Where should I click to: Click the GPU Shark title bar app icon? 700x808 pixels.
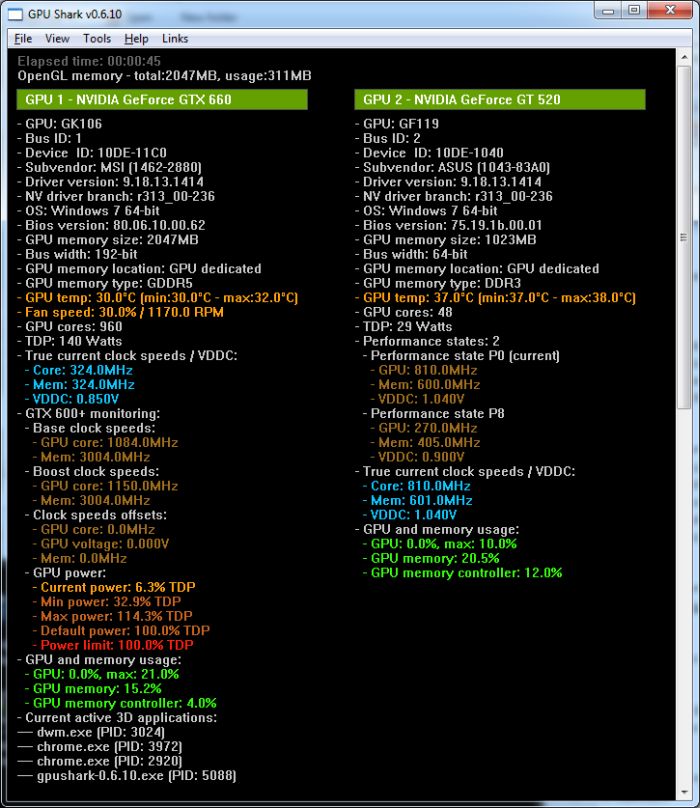(15, 14)
